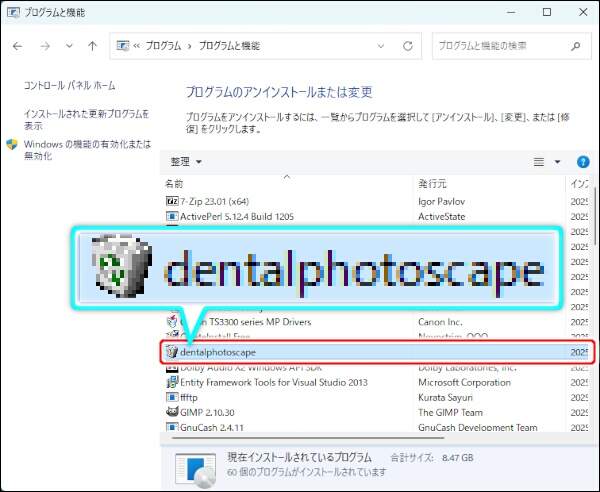Open コントロール パネル ホーム link
Screen dimensions: 600x492
click(69, 87)
